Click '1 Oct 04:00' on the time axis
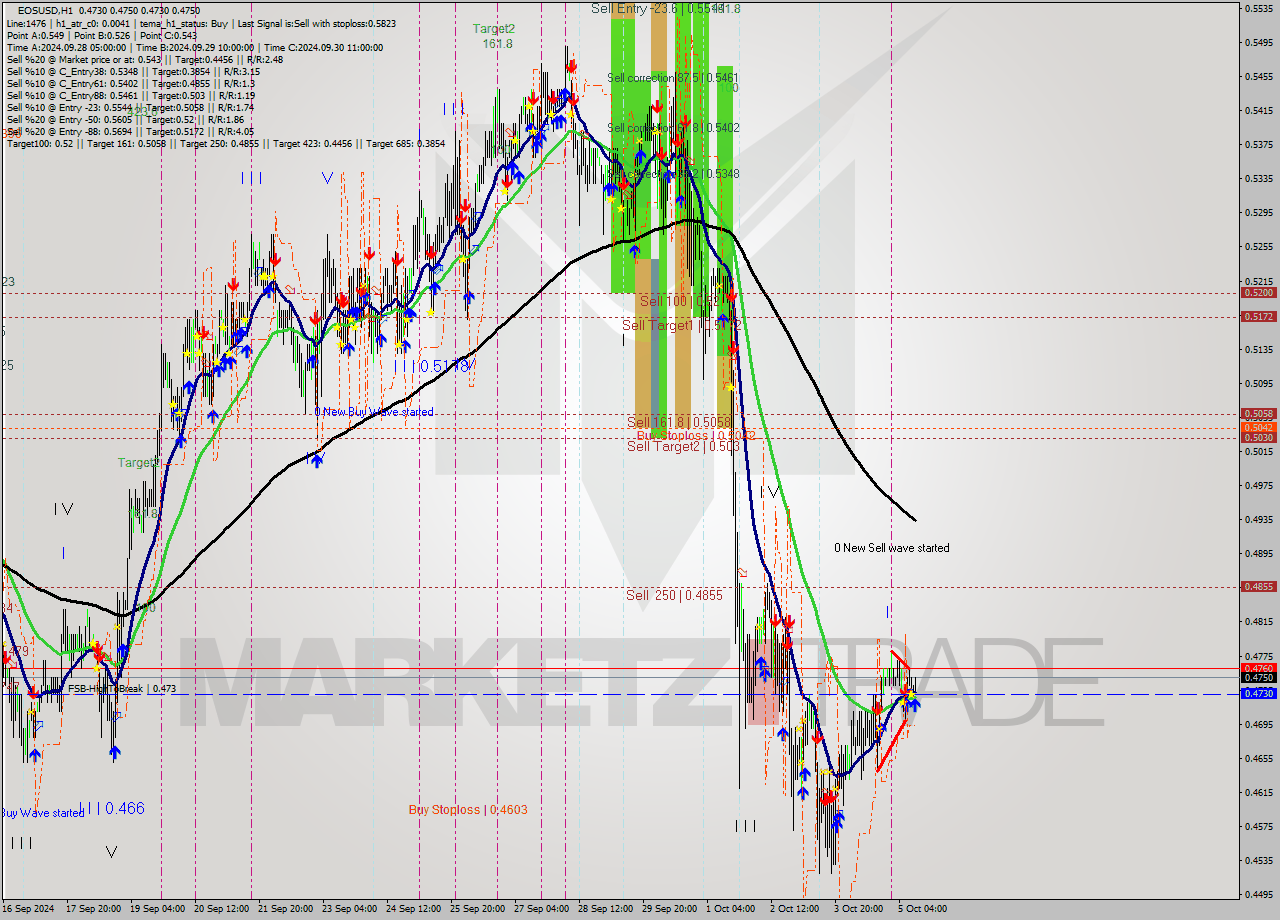Screen dimensions: 1280x920 (730, 909)
